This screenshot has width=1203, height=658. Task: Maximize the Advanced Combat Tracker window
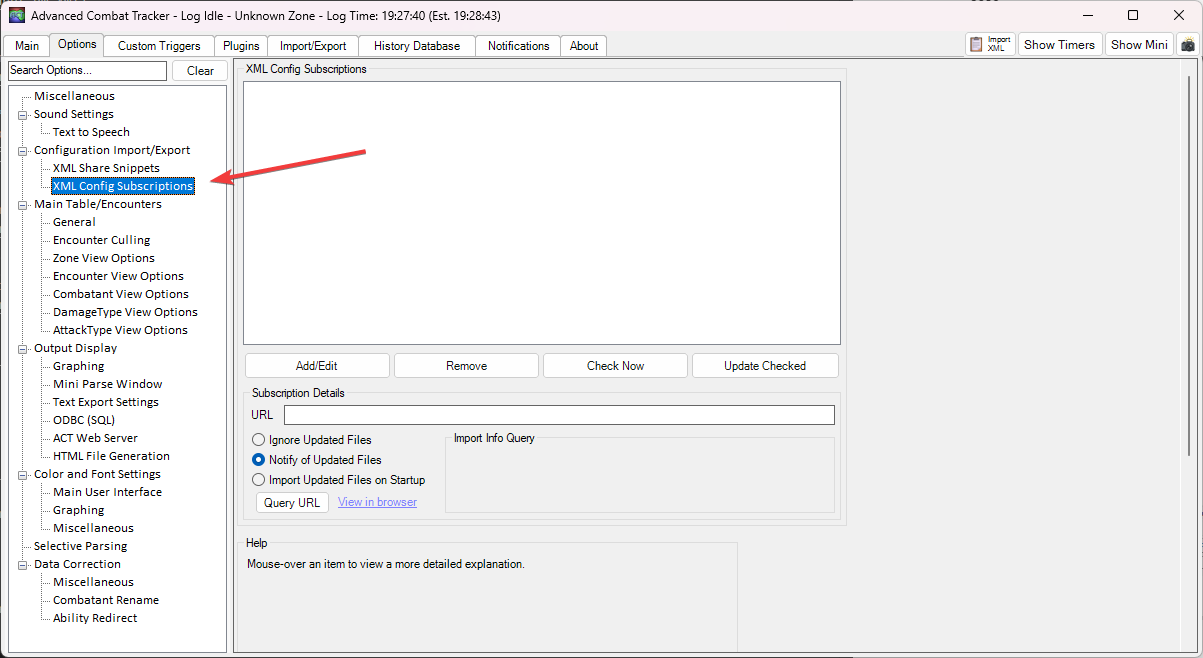1133,15
